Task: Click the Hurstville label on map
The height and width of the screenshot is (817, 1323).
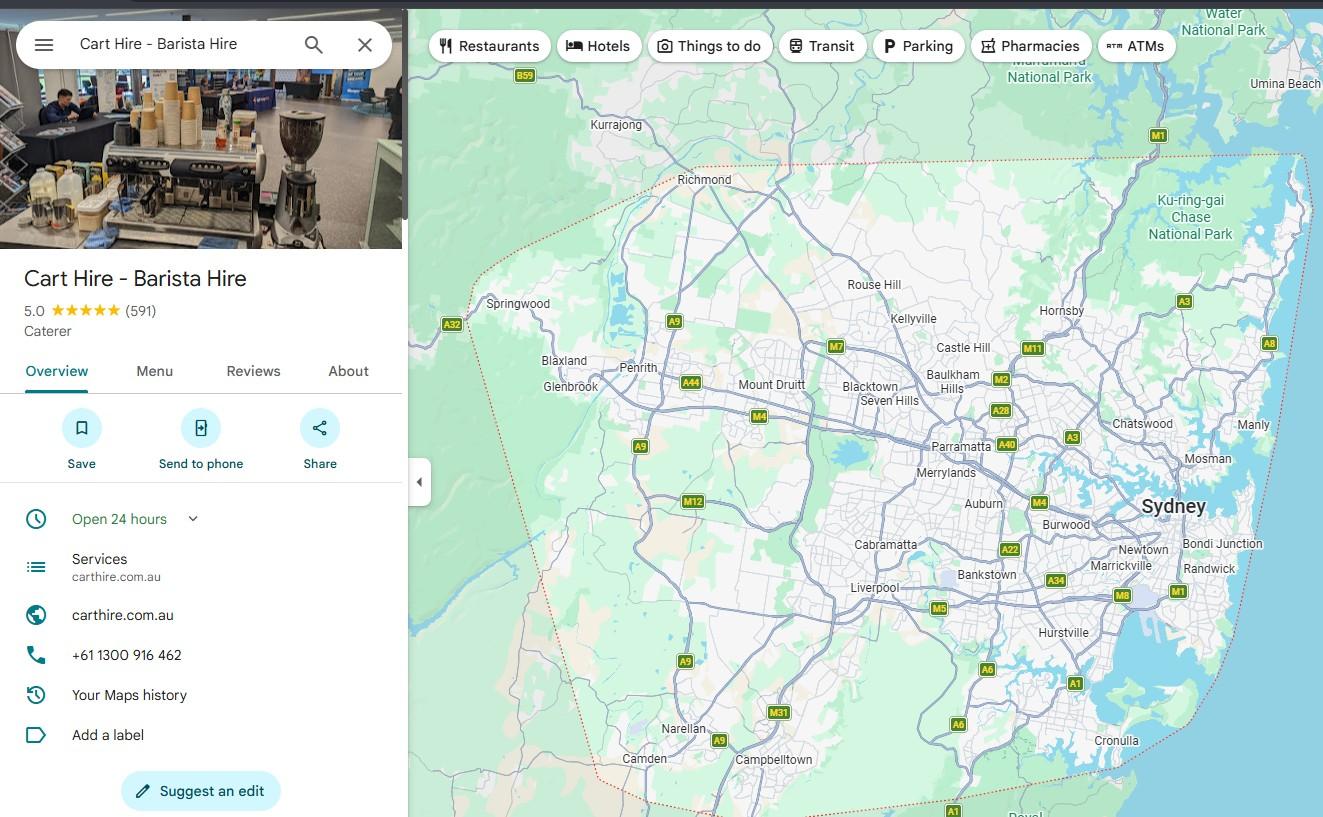Action: click(1064, 633)
